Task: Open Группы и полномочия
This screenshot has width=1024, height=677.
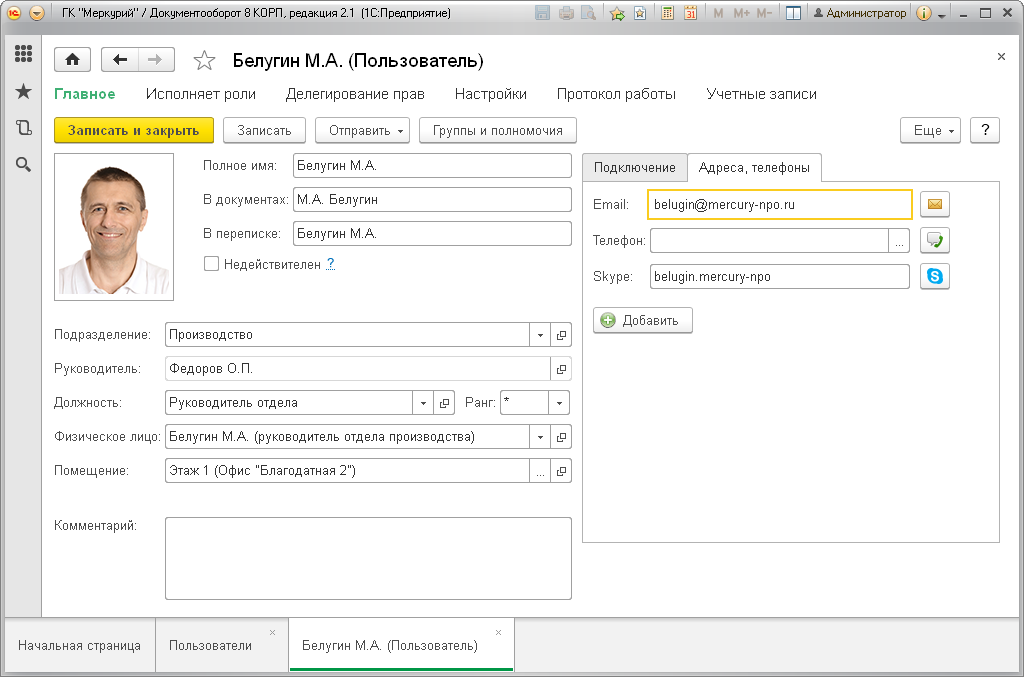Action: coord(498,131)
